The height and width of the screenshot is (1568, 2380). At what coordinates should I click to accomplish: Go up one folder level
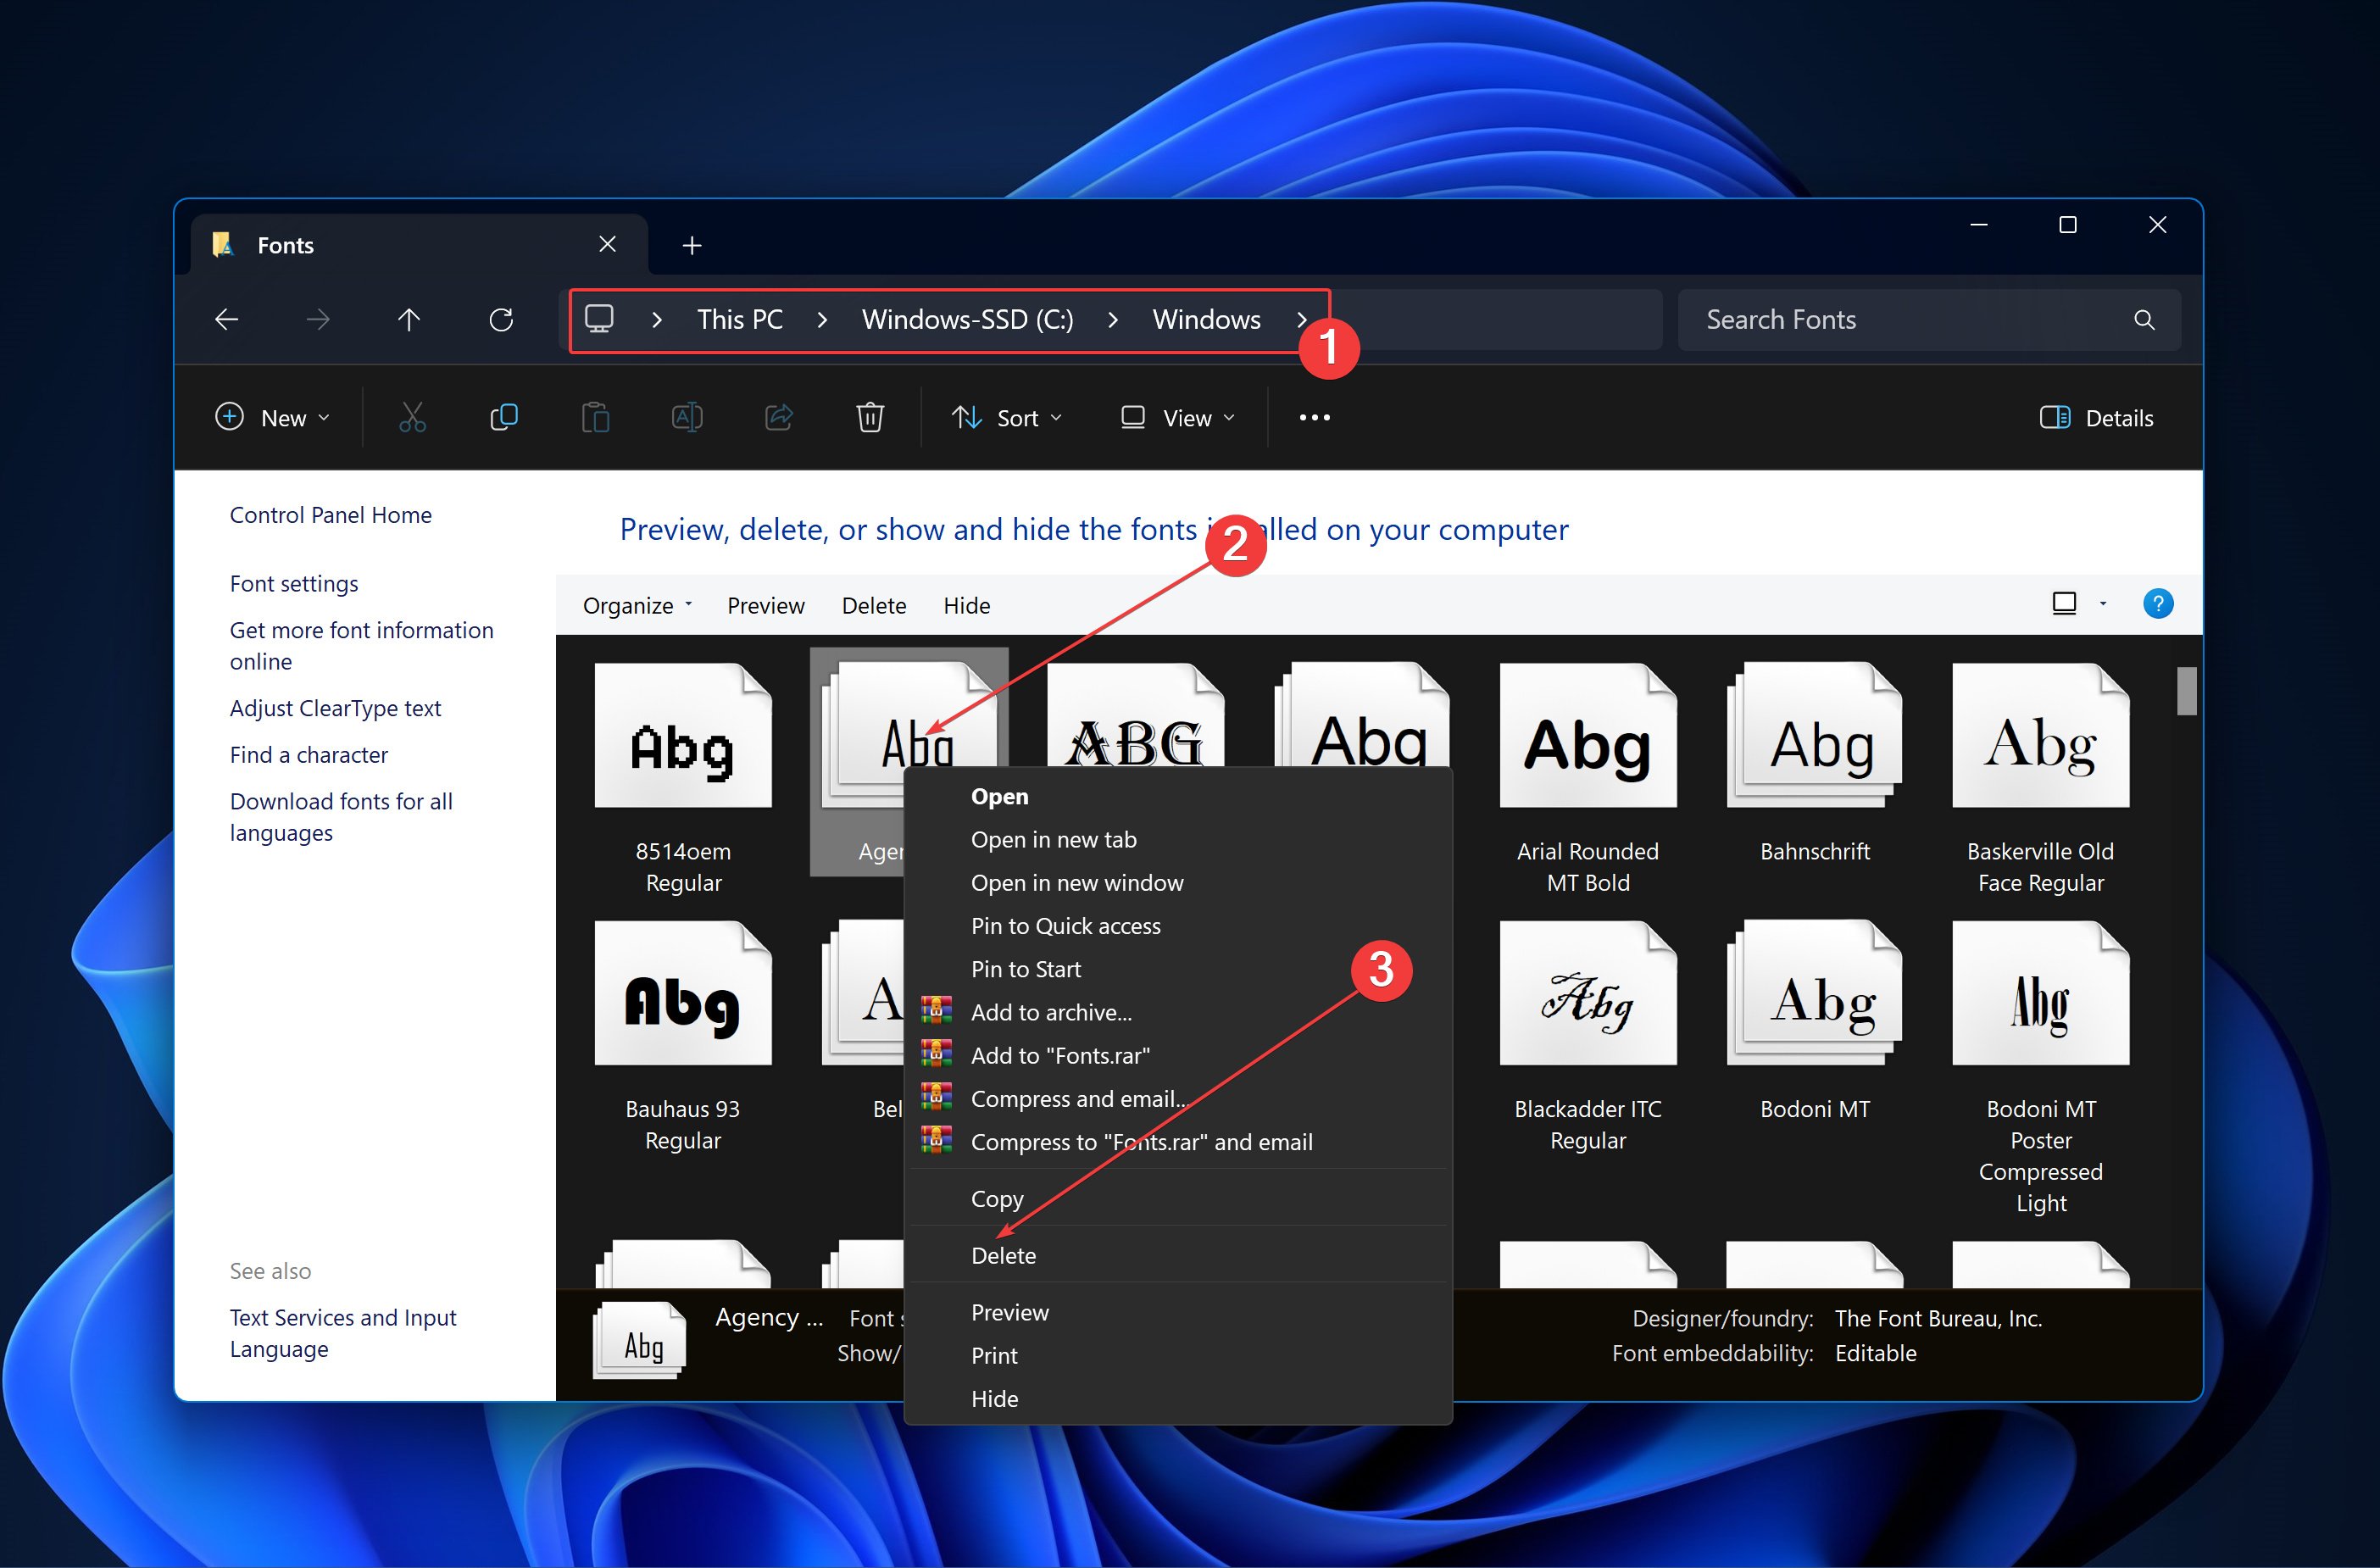coord(409,319)
